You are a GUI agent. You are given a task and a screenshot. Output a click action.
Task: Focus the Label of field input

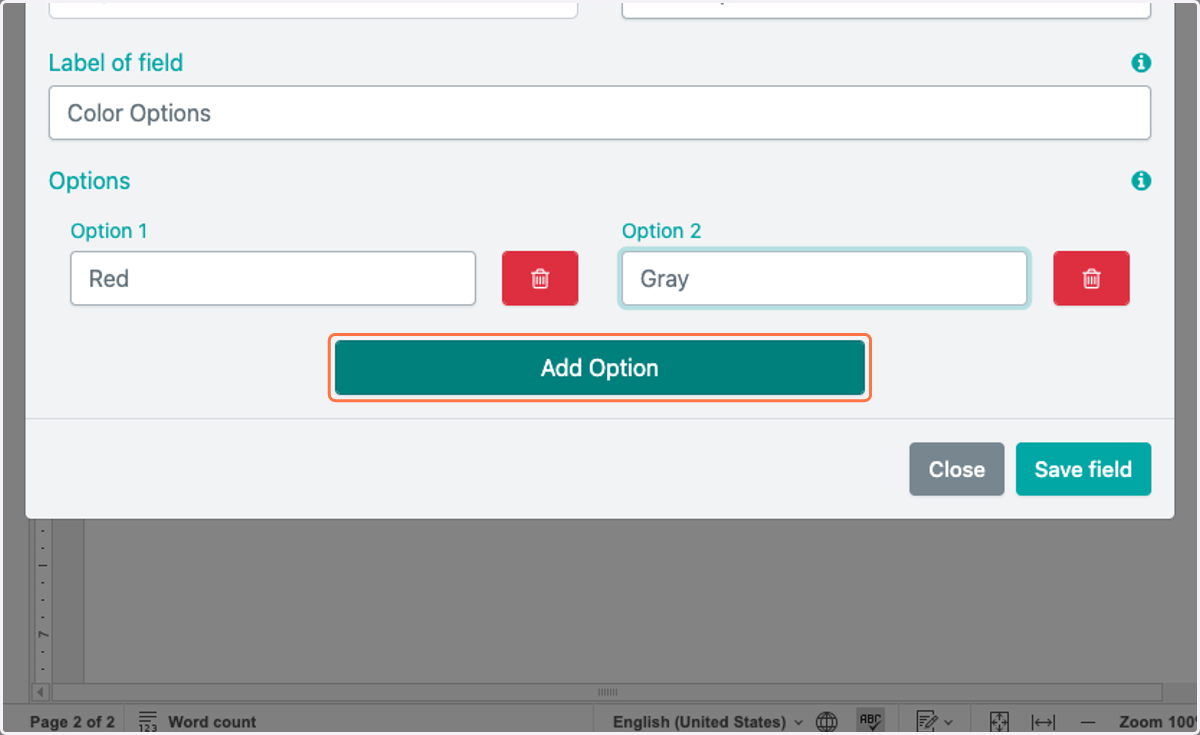pyautogui.click(x=600, y=113)
